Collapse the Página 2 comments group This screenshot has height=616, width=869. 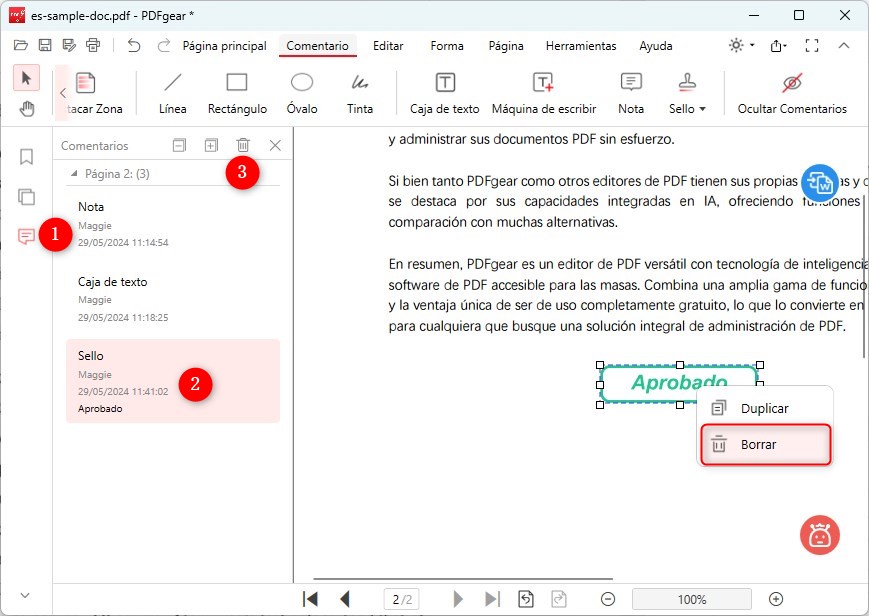74,172
